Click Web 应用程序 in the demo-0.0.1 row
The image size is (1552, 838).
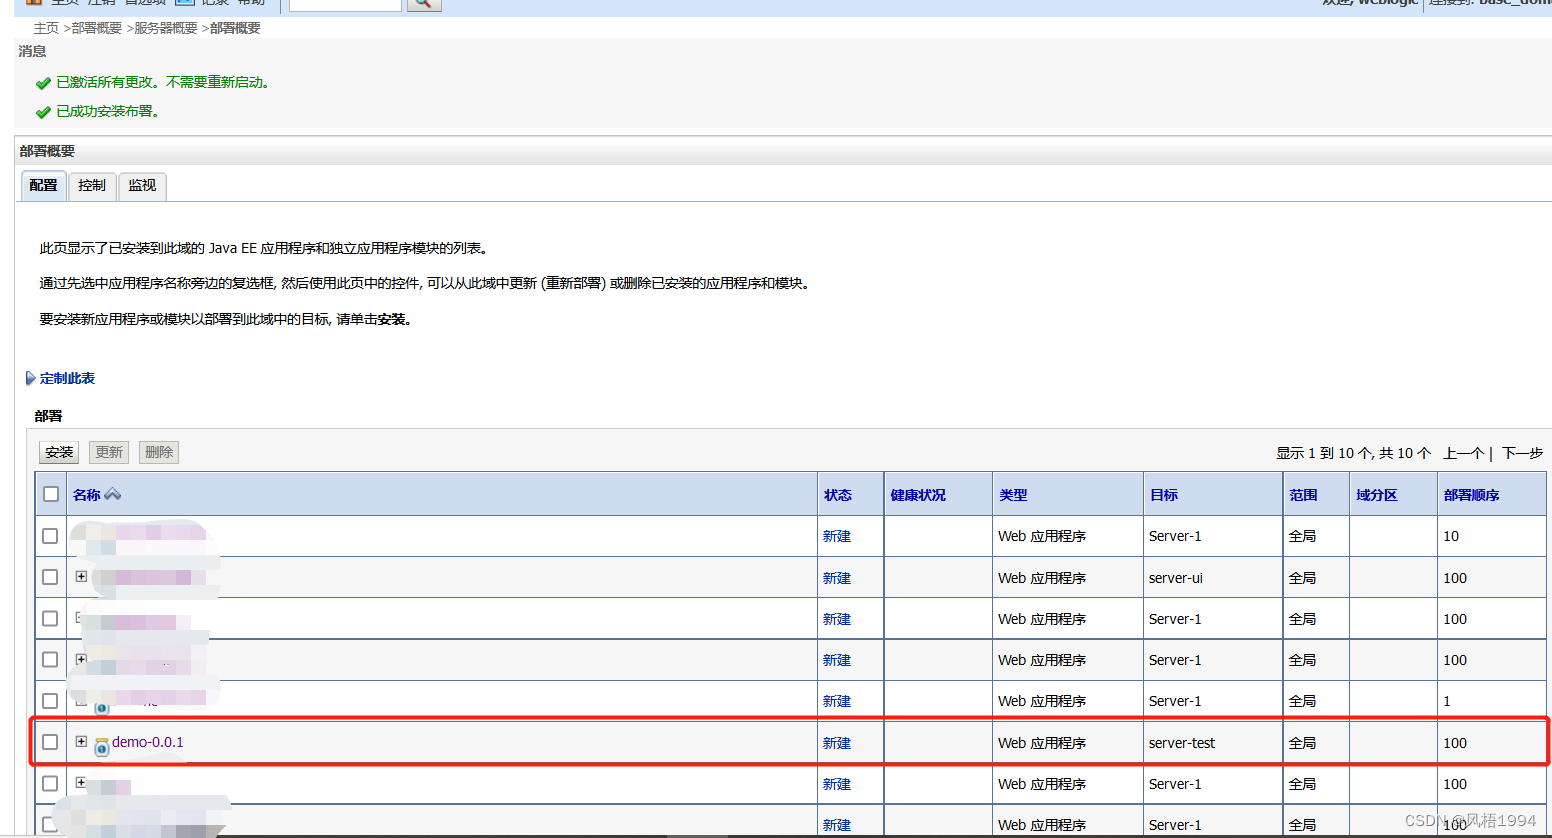(1042, 743)
